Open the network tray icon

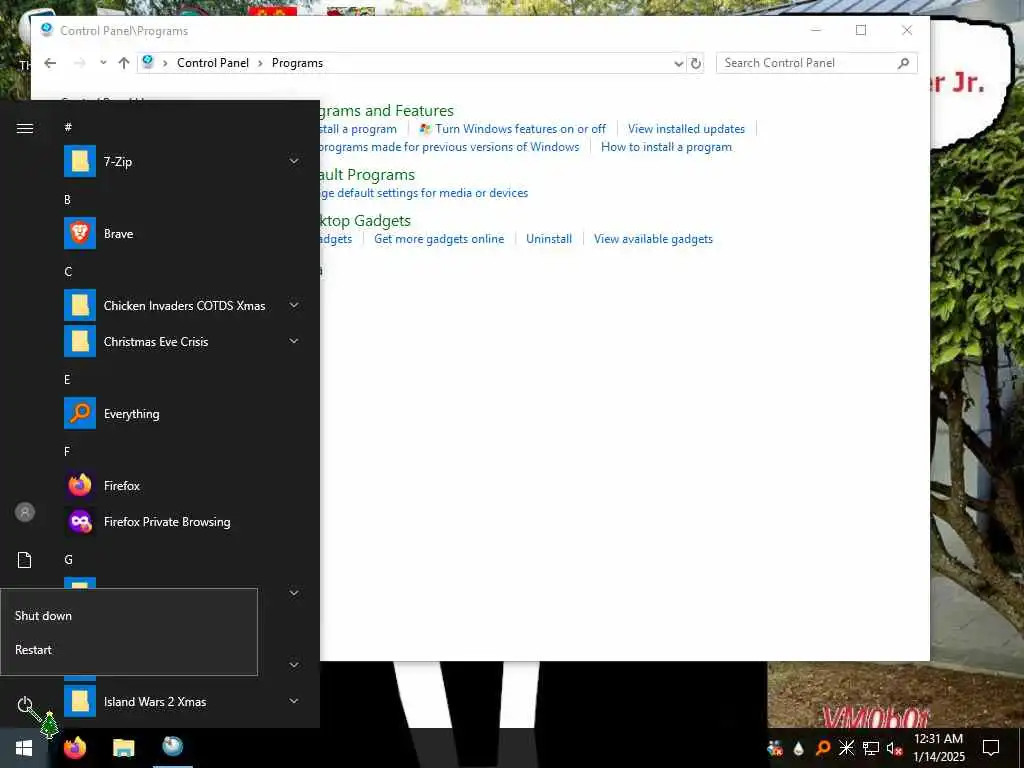[871, 748]
